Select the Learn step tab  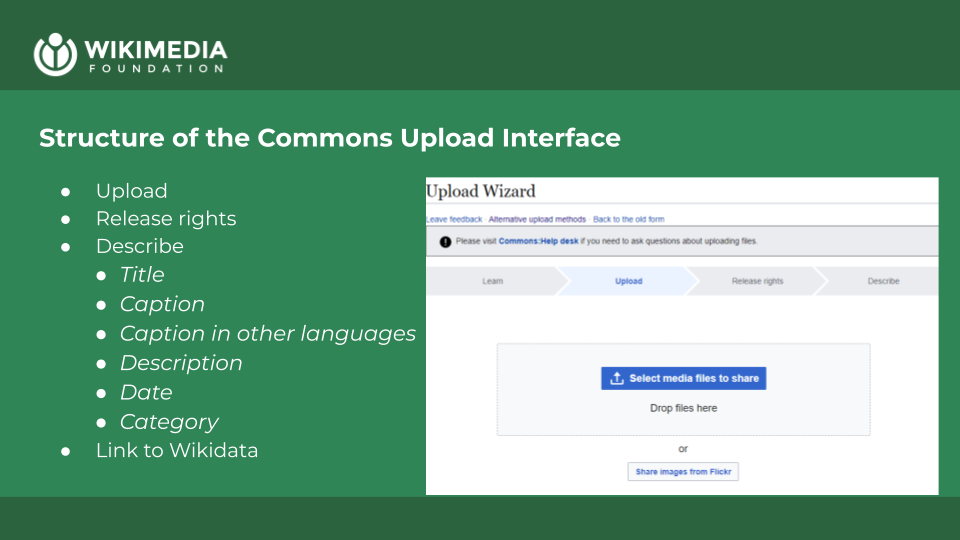tap(492, 281)
